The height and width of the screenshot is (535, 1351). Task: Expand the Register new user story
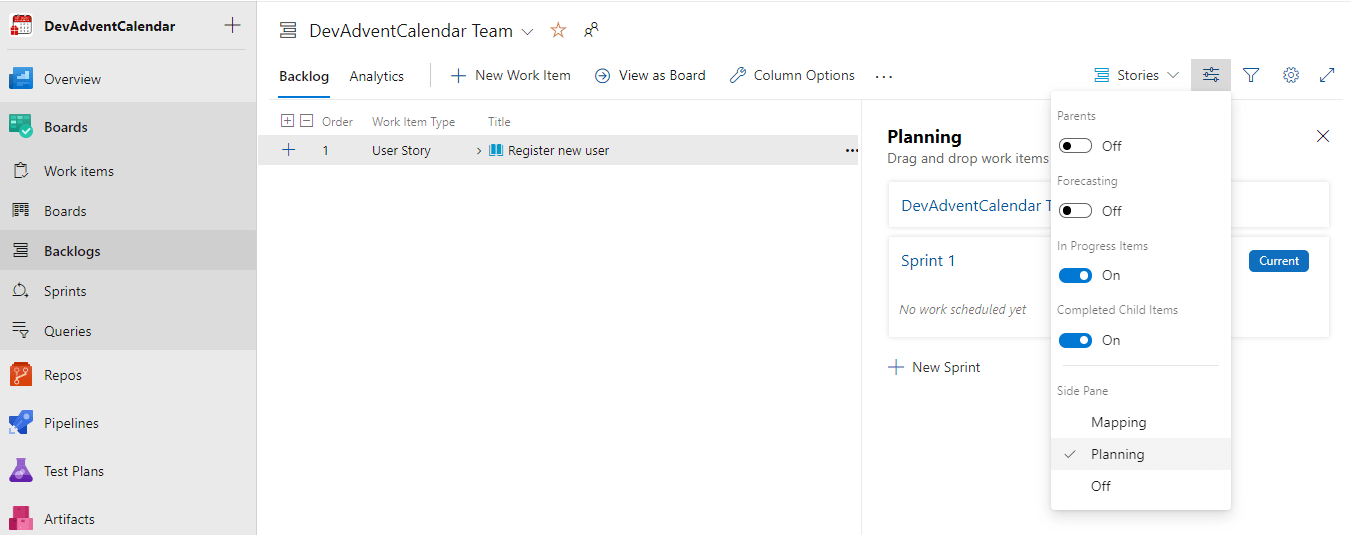click(479, 151)
